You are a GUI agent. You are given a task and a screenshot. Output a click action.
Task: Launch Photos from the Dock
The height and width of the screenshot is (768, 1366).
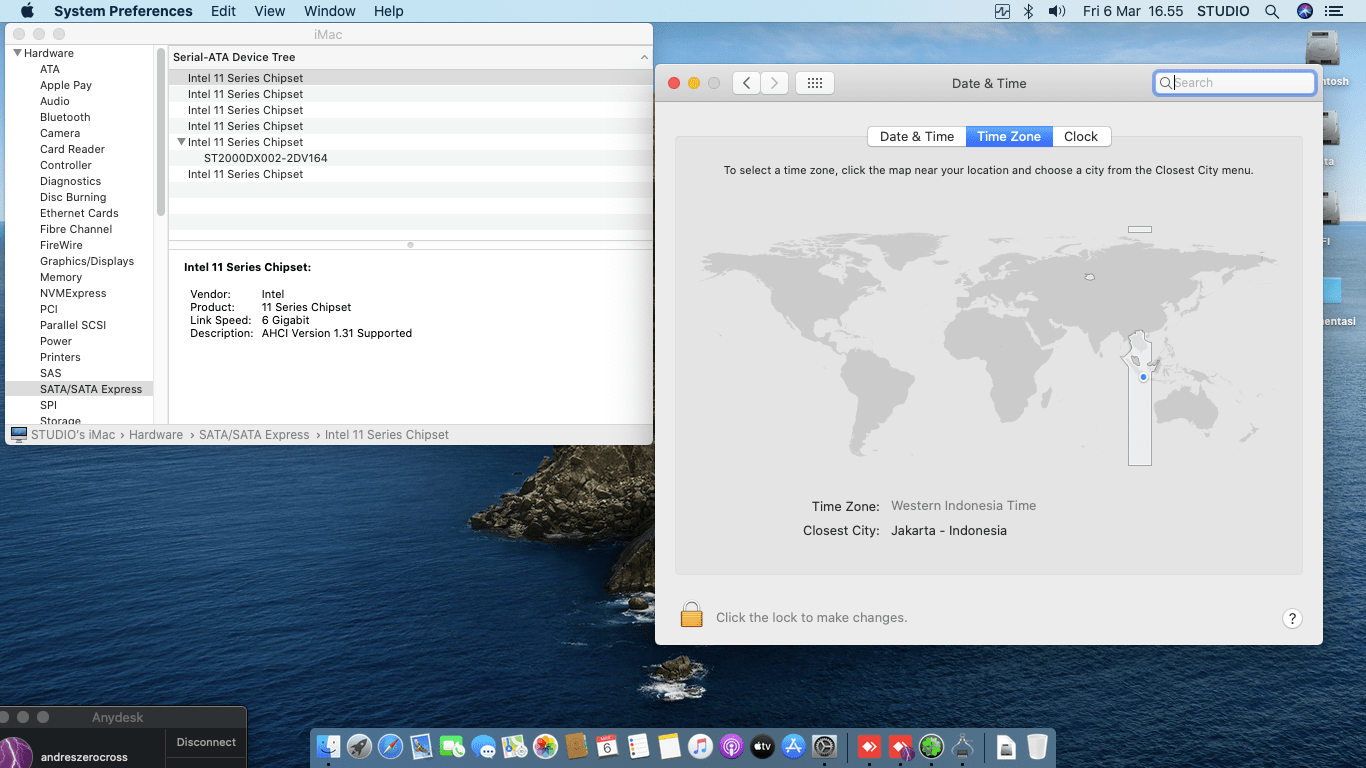pyautogui.click(x=545, y=746)
